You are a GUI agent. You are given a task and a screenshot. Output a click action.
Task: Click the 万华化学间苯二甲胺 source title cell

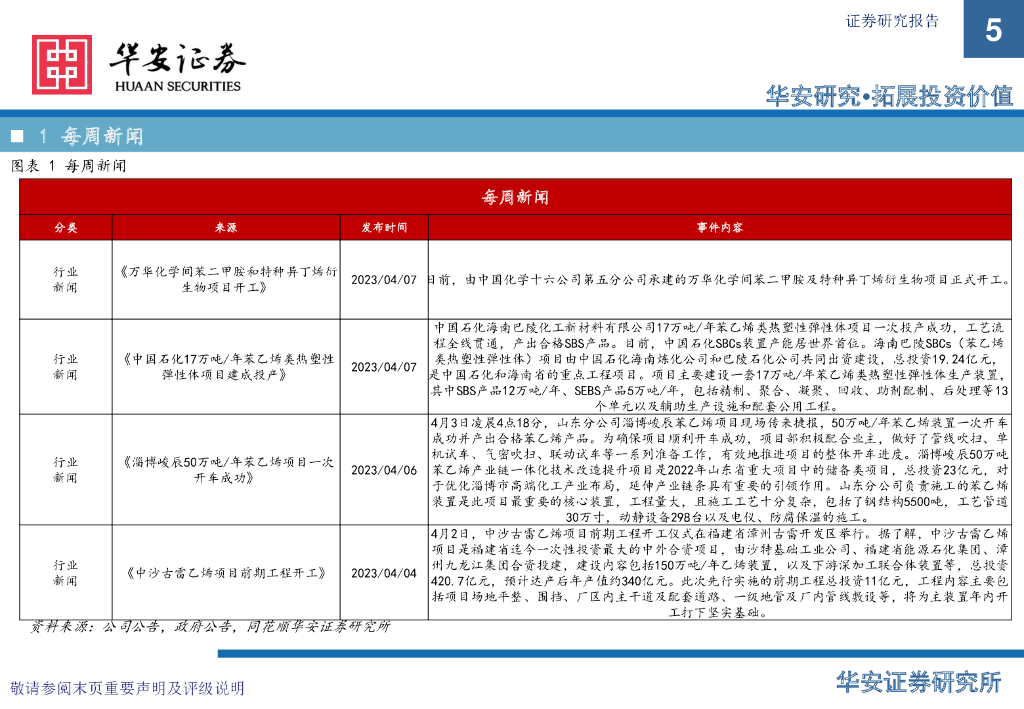(226, 279)
